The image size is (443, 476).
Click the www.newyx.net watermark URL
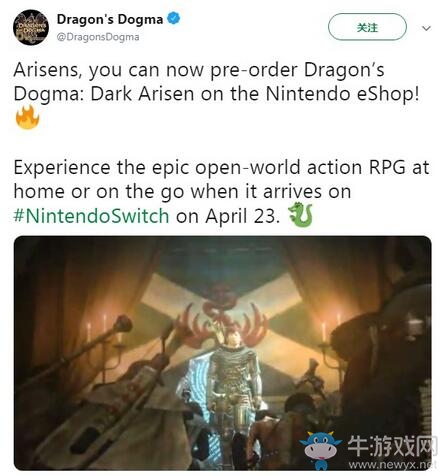[x=392, y=465]
